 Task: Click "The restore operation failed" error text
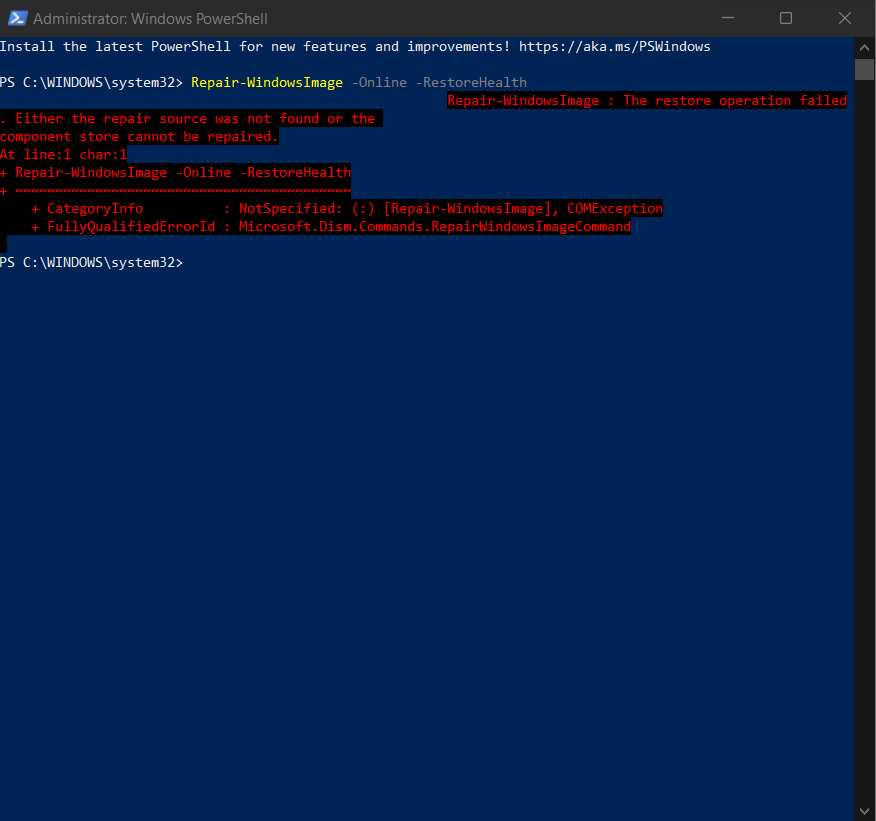pos(735,101)
